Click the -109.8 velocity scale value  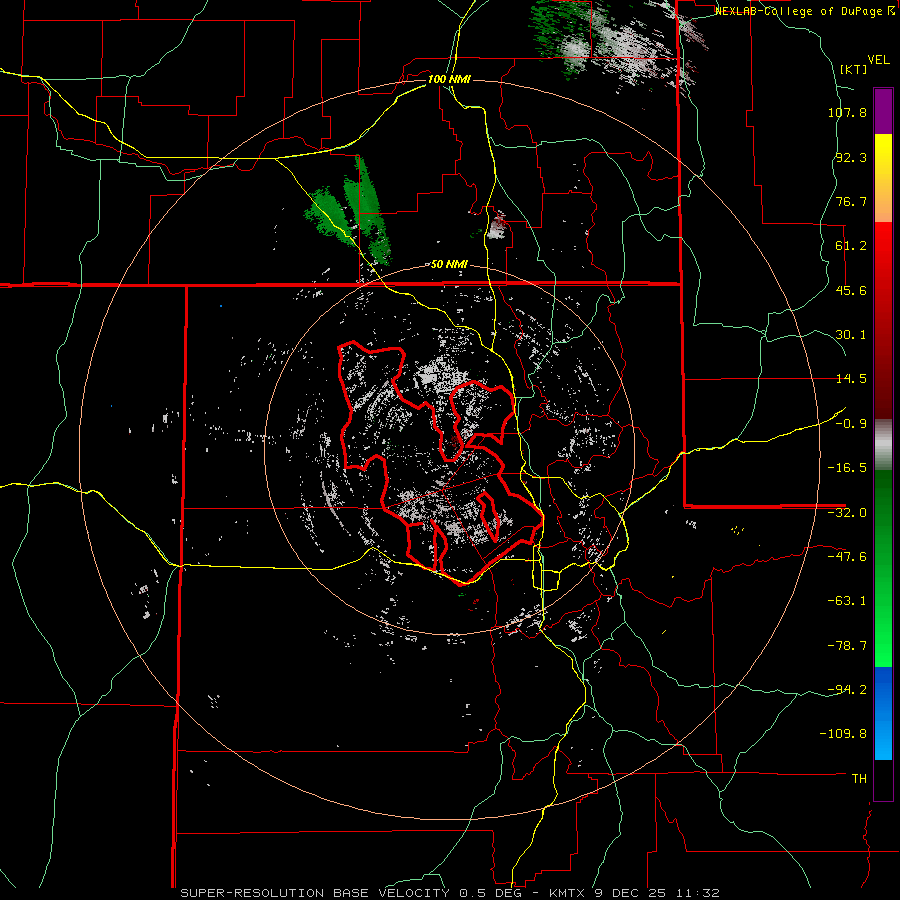[843, 734]
